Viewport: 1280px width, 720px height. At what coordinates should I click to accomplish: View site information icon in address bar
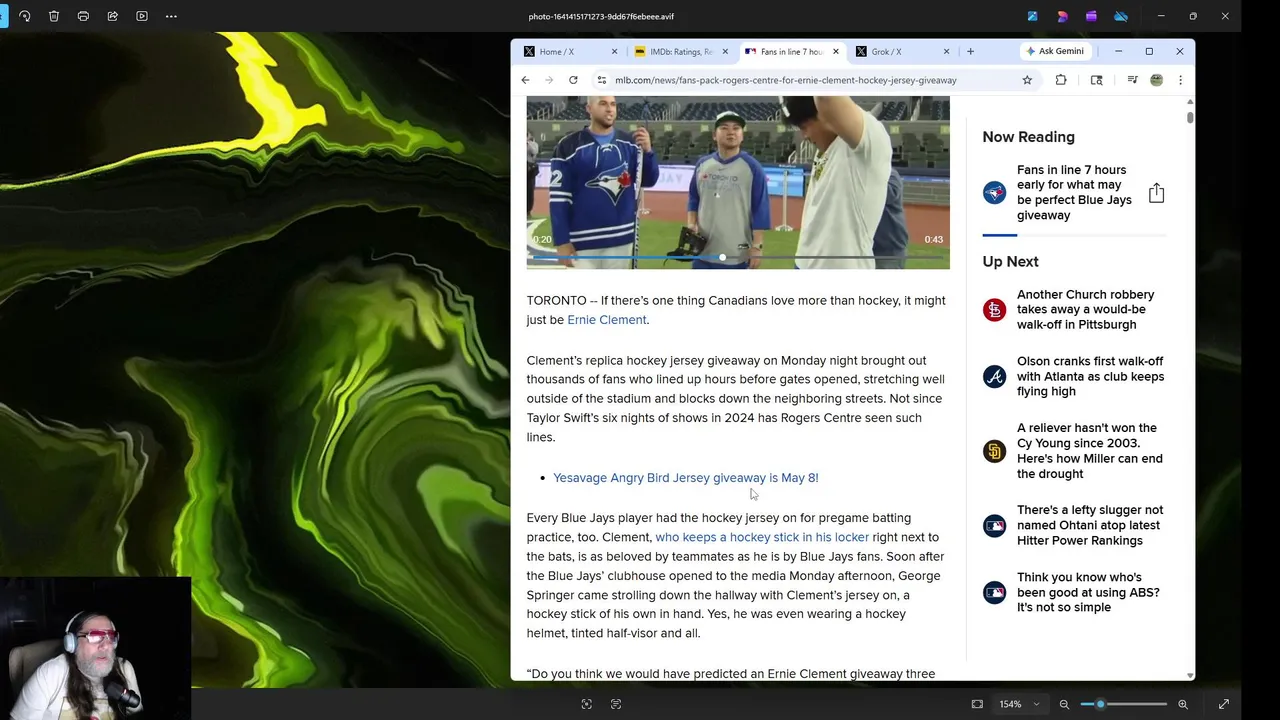pos(601,80)
